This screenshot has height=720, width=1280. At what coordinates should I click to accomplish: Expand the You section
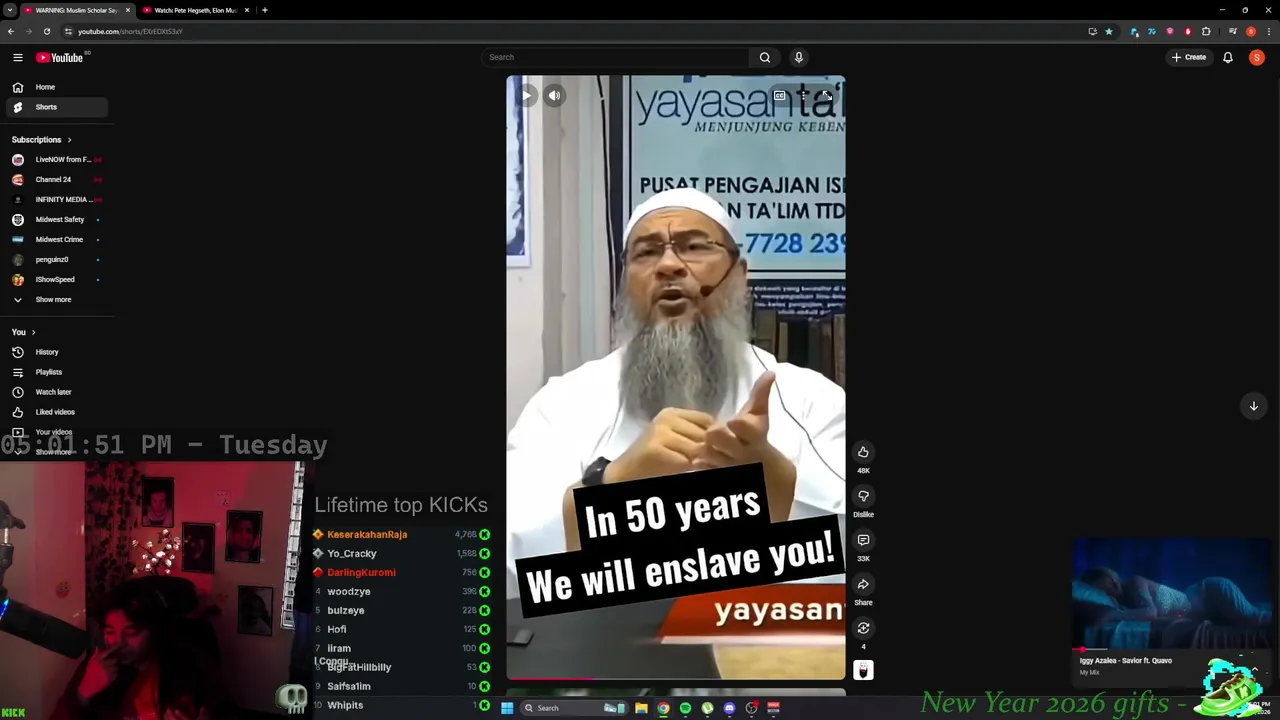(24, 332)
